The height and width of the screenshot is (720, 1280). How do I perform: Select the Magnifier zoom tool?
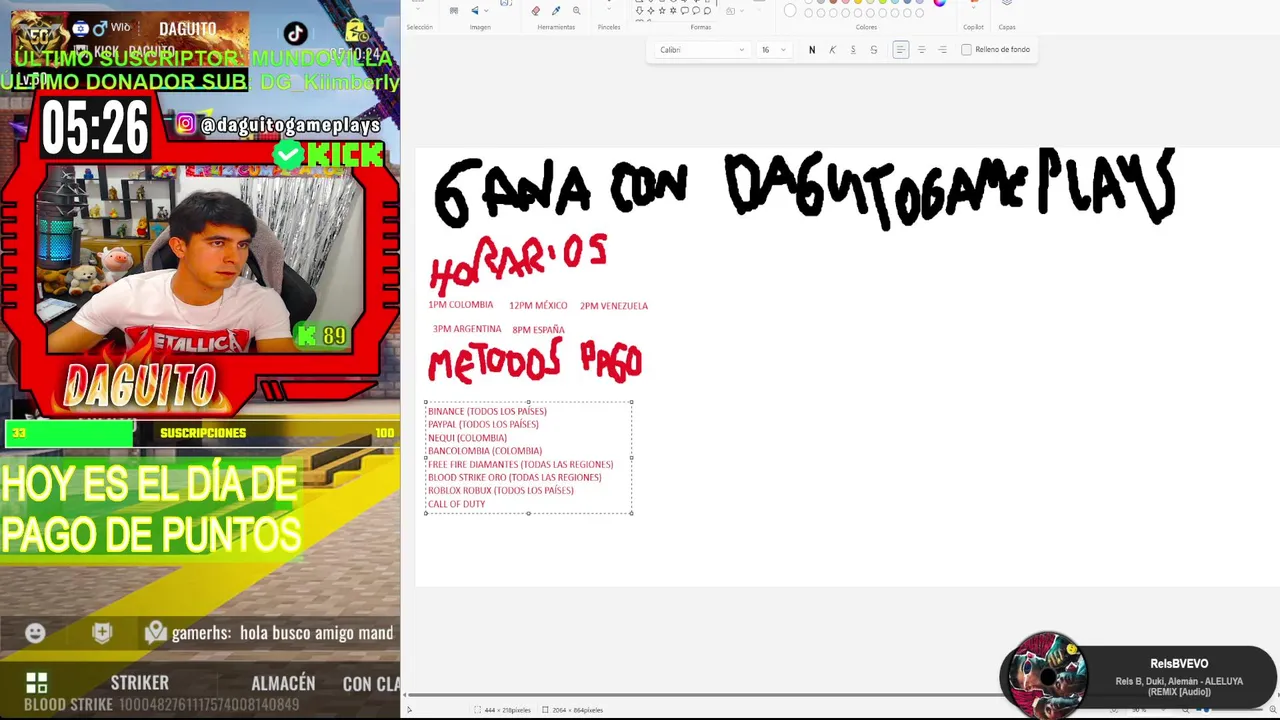click(576, 10)
